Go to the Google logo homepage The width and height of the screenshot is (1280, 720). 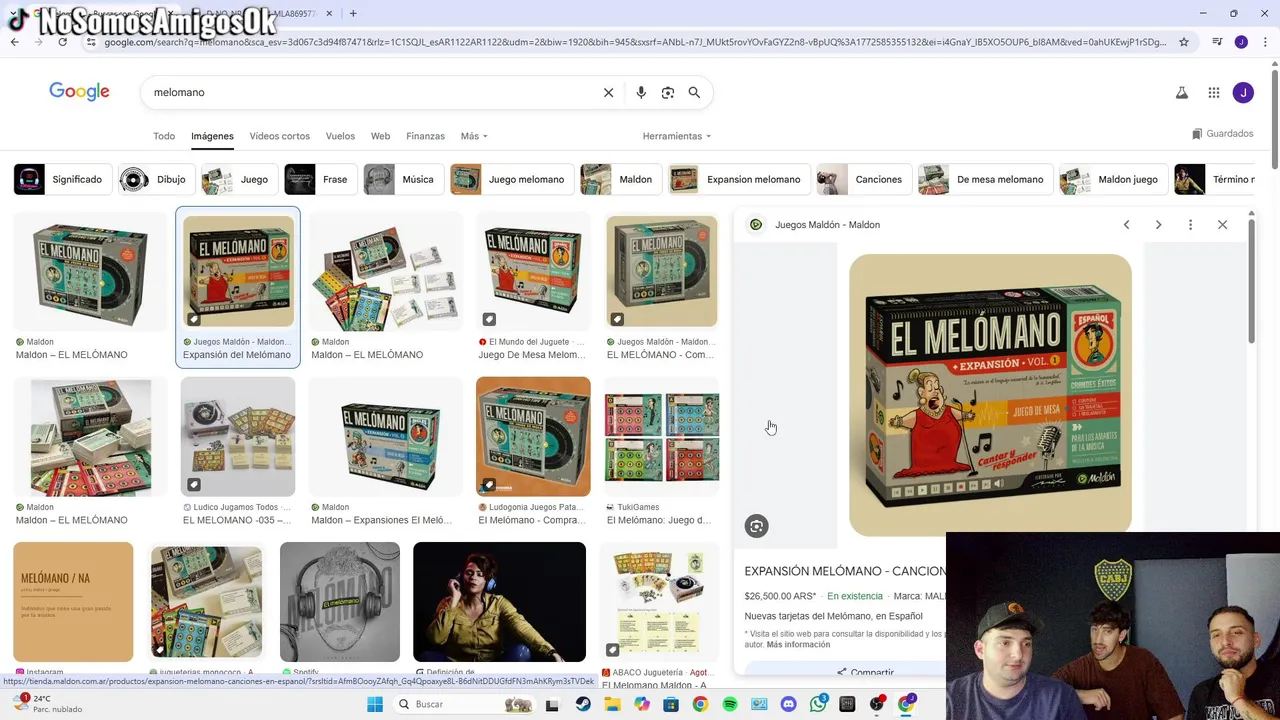point(79,92)
